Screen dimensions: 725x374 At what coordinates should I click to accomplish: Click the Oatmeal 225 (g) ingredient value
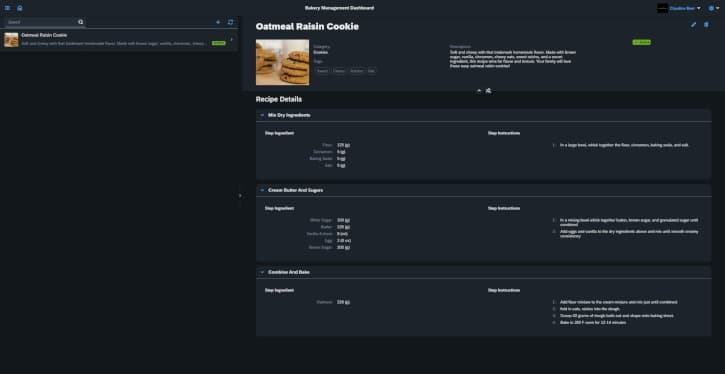pos(343,302)
